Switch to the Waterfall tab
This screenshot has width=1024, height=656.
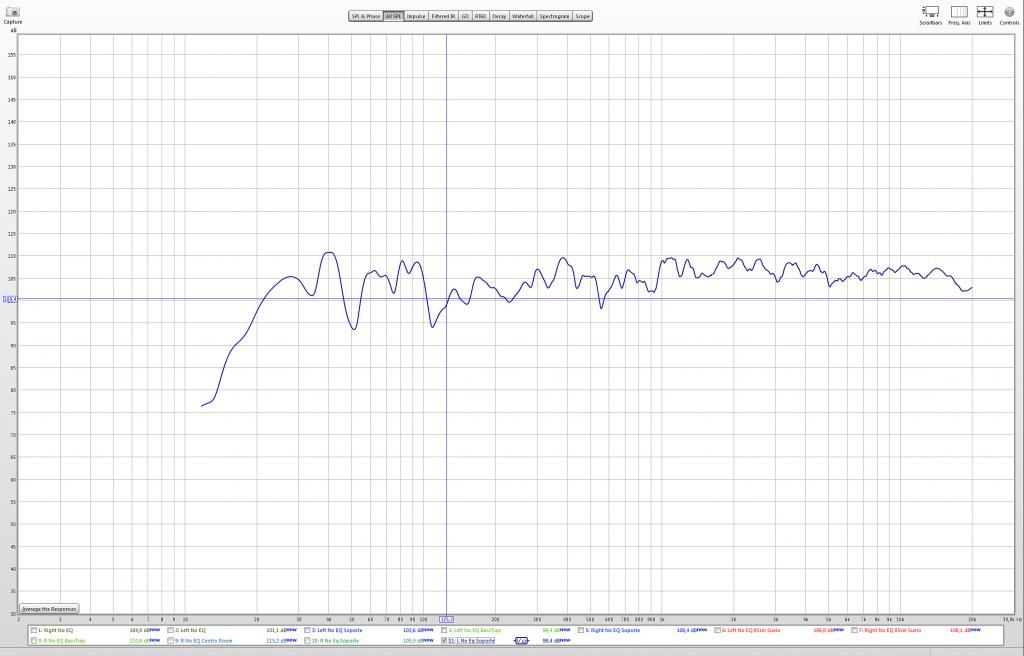click(x=522, y=16)
